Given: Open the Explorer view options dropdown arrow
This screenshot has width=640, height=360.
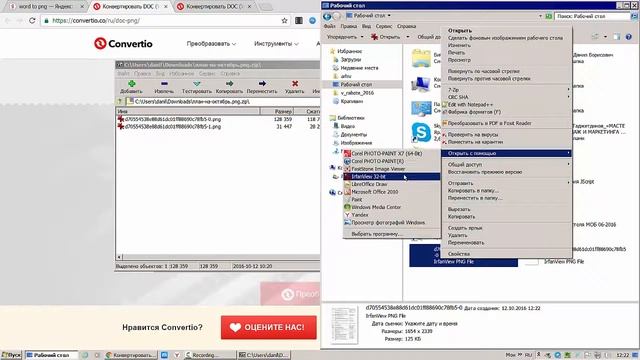Looking at the screenshot, I should click(x=605, y=37).
